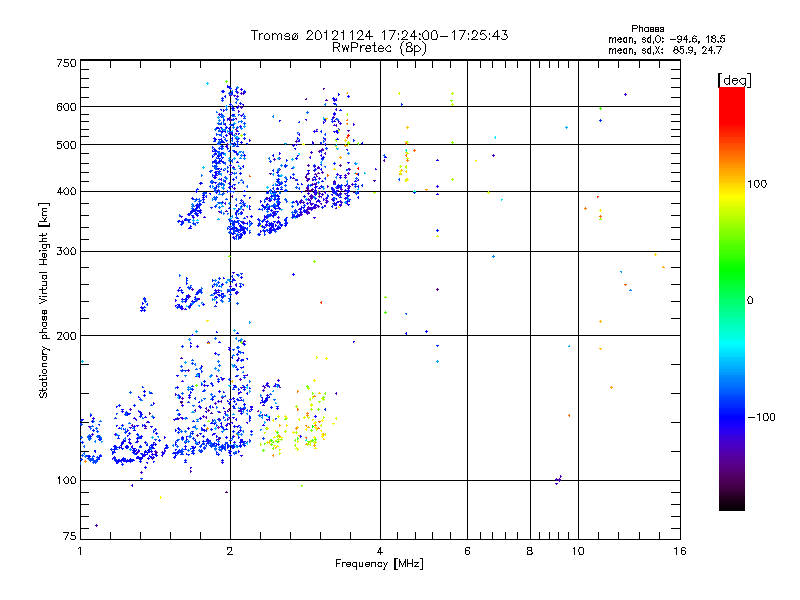800x600 pixels.
Task: Click the purple point cluster at 100 km near 9 MHz
Action: coord(558,480)
